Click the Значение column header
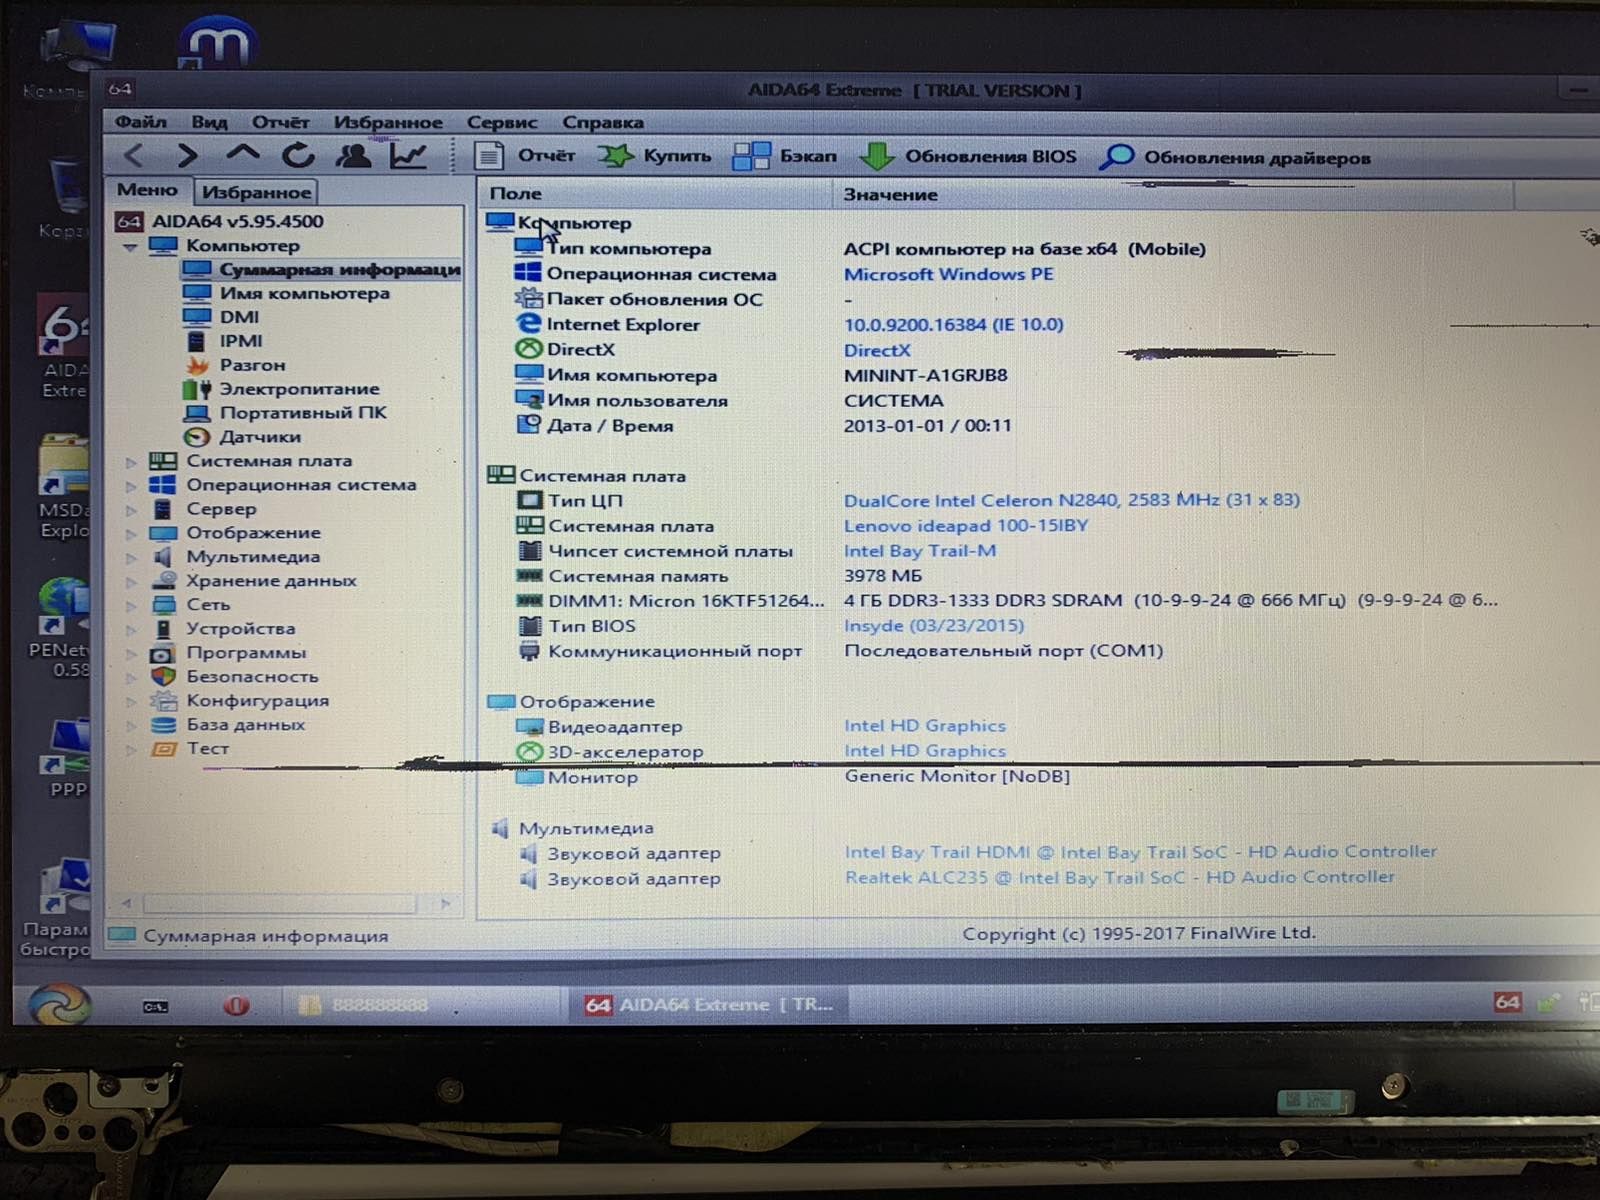The height and width of the screenshot is (1200, 1600). pyautogui.click(x=1172, y=195)
